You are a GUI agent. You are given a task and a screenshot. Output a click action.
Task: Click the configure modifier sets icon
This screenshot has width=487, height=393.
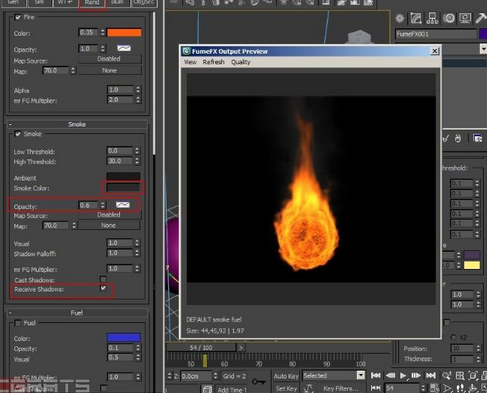(478, 138)
